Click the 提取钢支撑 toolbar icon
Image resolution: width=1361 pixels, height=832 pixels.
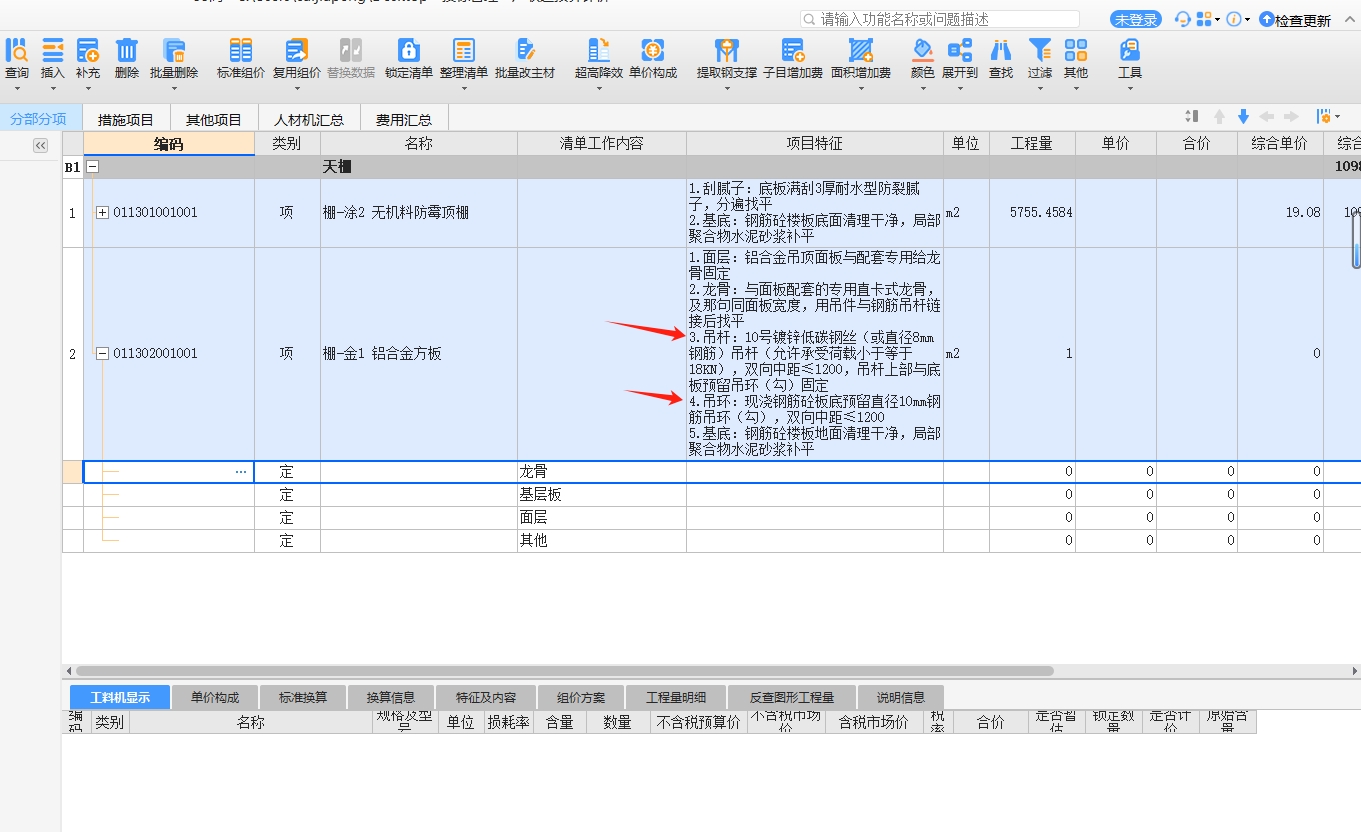pyautogui.click(x=727, y=50)
